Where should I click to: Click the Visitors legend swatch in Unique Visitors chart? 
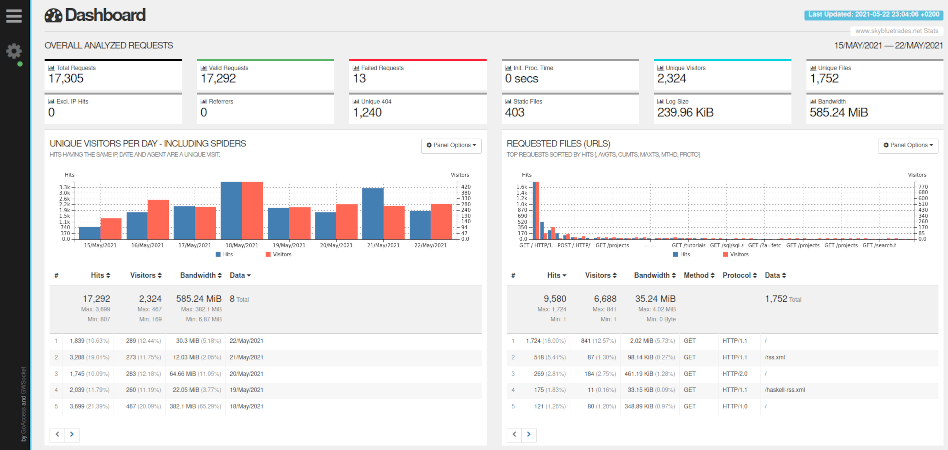[x=269, y=255]
